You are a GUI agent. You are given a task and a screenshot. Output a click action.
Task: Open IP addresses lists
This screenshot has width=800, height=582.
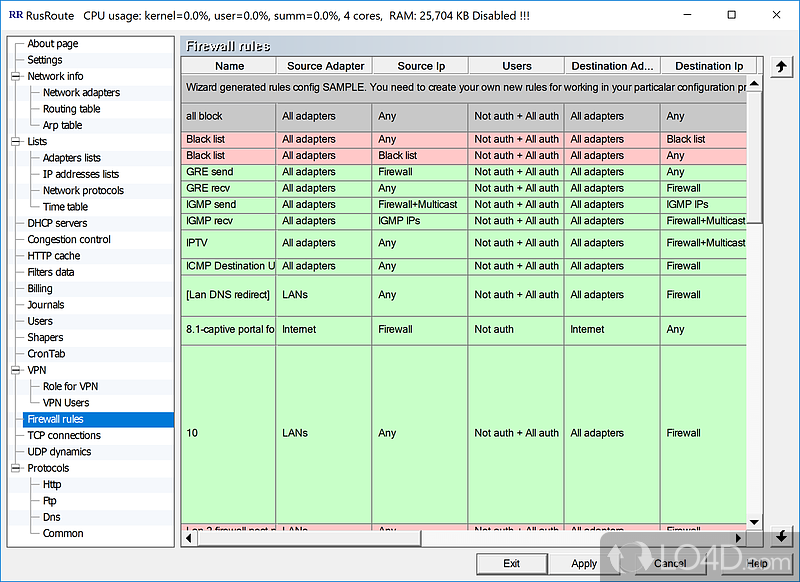pyautogui.click(x=80, y=174)
